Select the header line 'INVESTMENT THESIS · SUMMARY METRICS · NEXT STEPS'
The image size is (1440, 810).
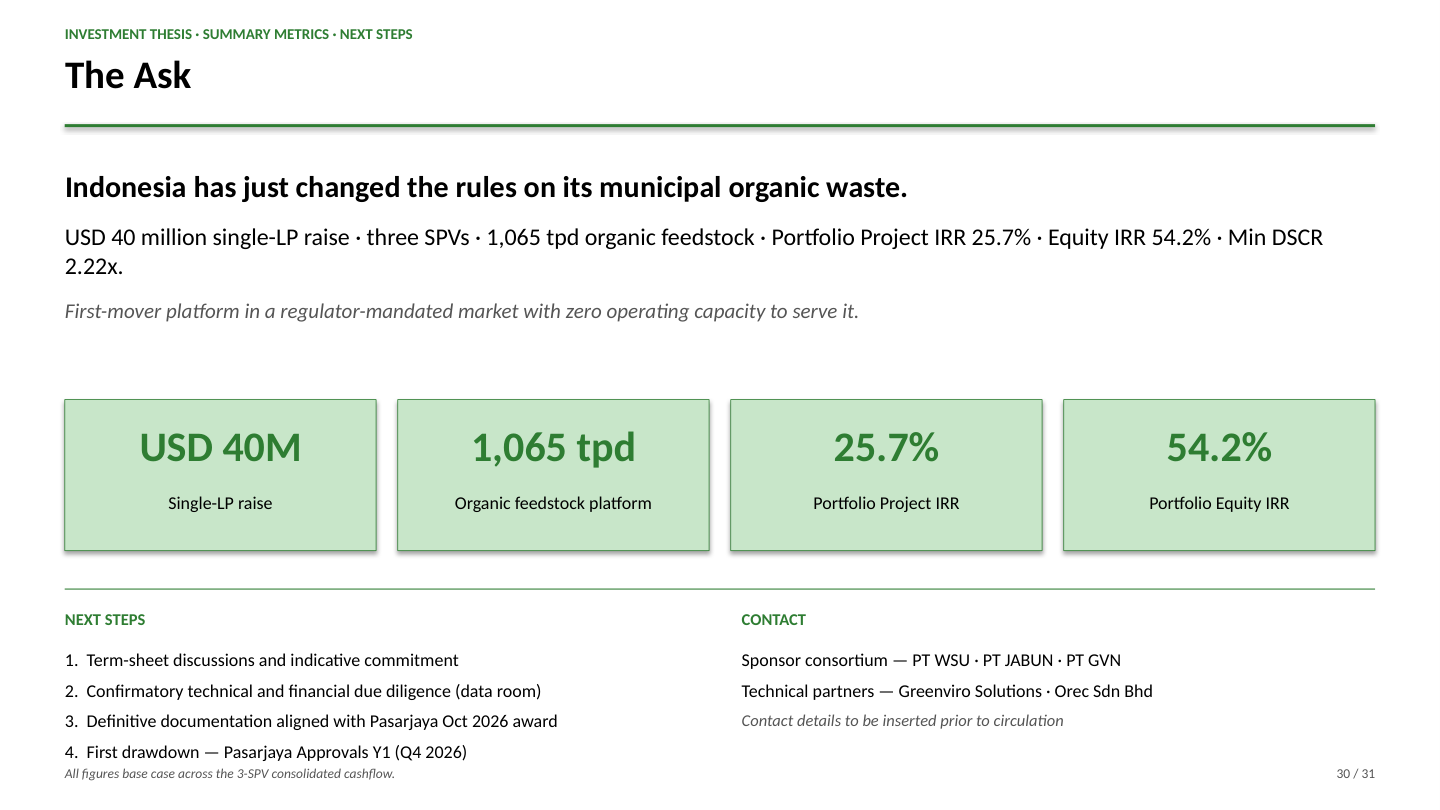click(x=239, y=34)
